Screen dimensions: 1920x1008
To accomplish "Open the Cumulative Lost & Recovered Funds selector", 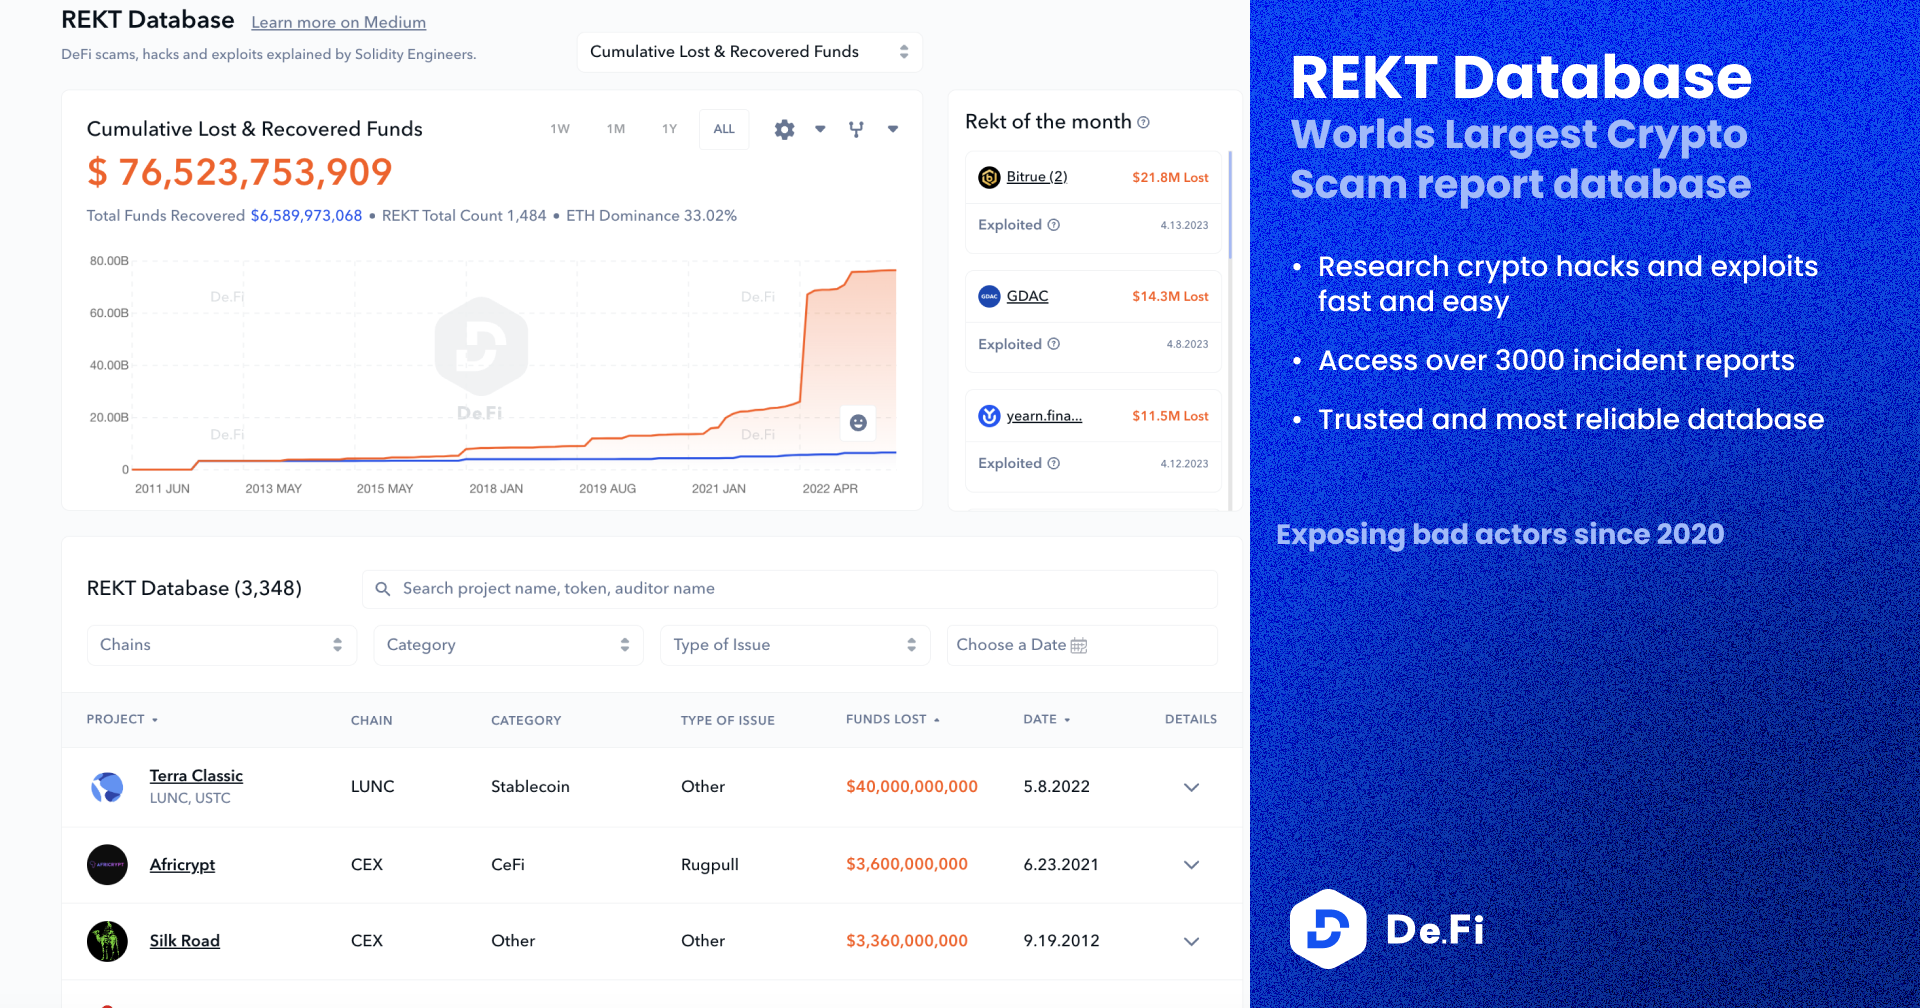I will [x=750, y=52].
